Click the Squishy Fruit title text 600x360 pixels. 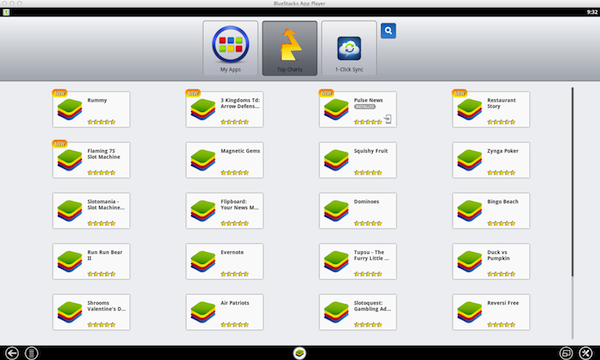coord(371,151)
